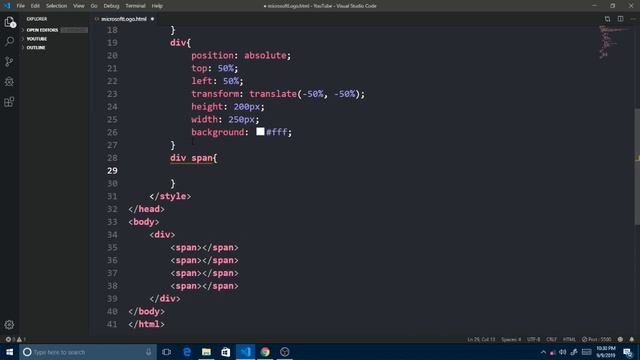This screenshot has width=640, height=360.
Task: Open the Terminal menu
Action: tap(135, 6)
